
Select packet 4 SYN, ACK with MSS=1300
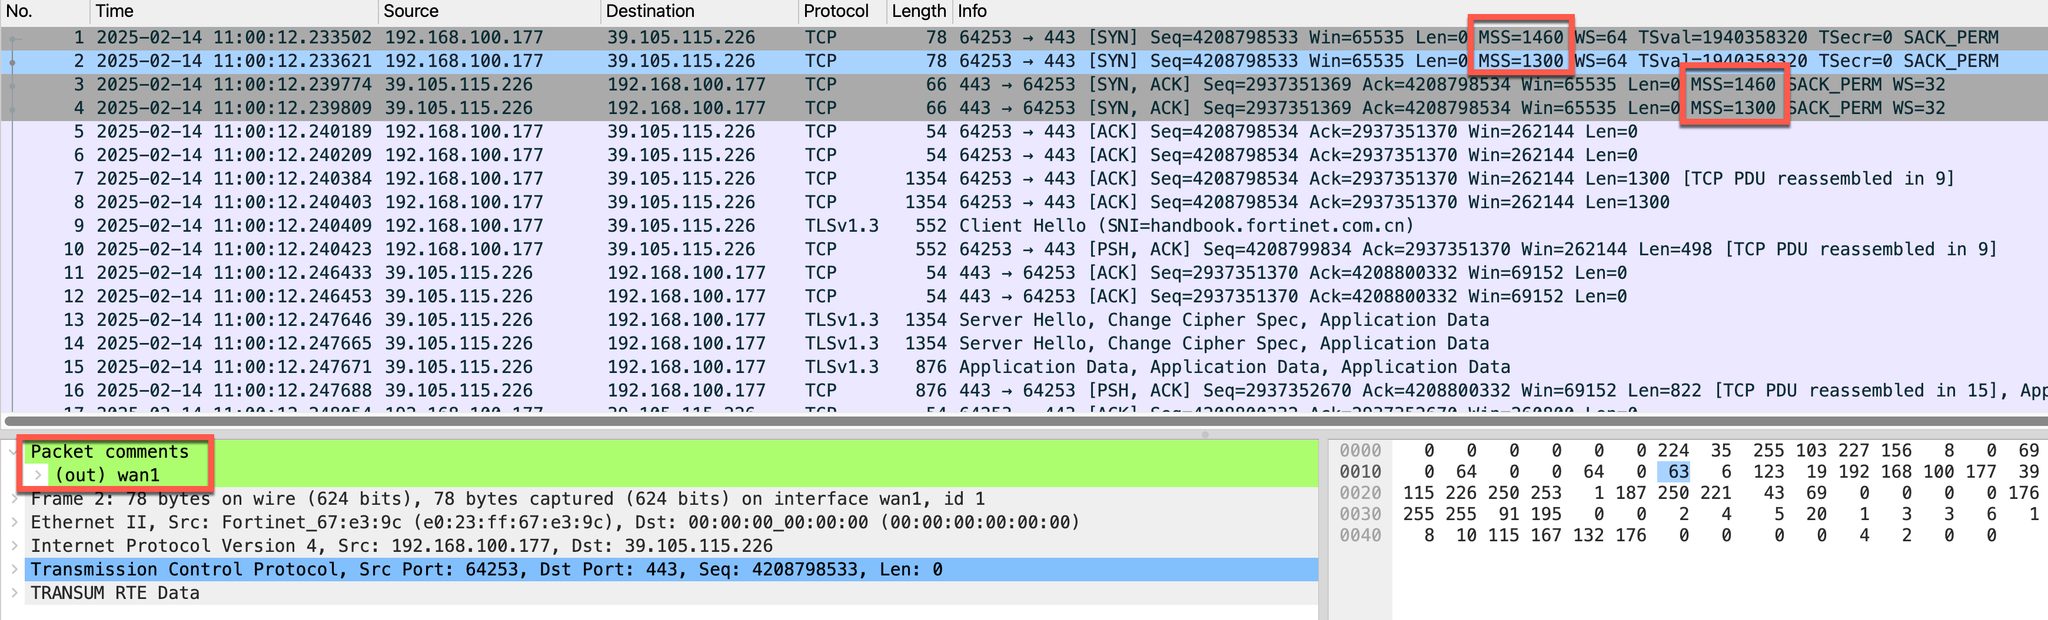(1024, 108)
